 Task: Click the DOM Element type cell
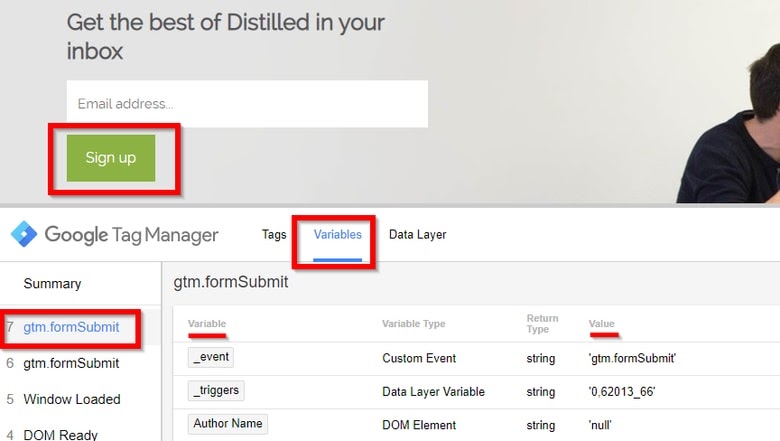coord(419,425)
